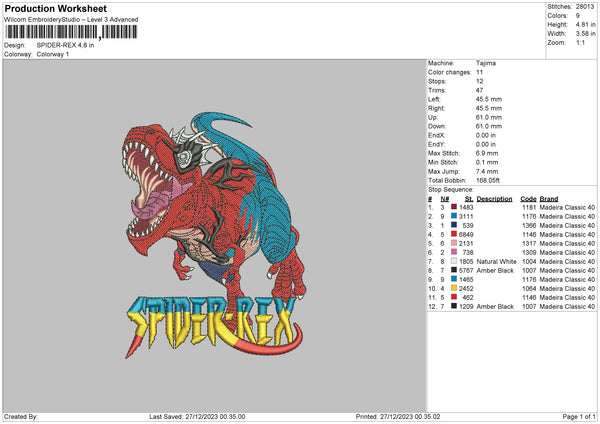Screen dimensions: 600x424
Task: Pick the blue swatch beside stitch count 1465
Action: pos(454,279)
